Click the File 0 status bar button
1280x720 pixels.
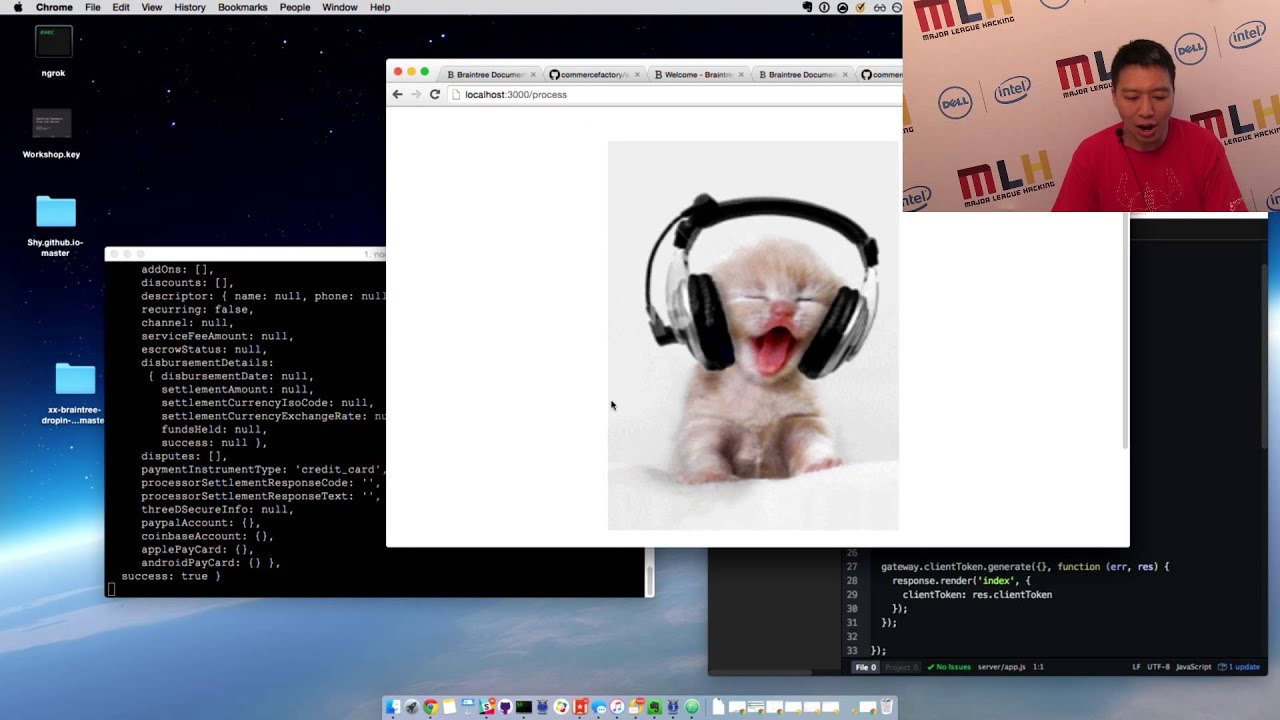[865, 667]
